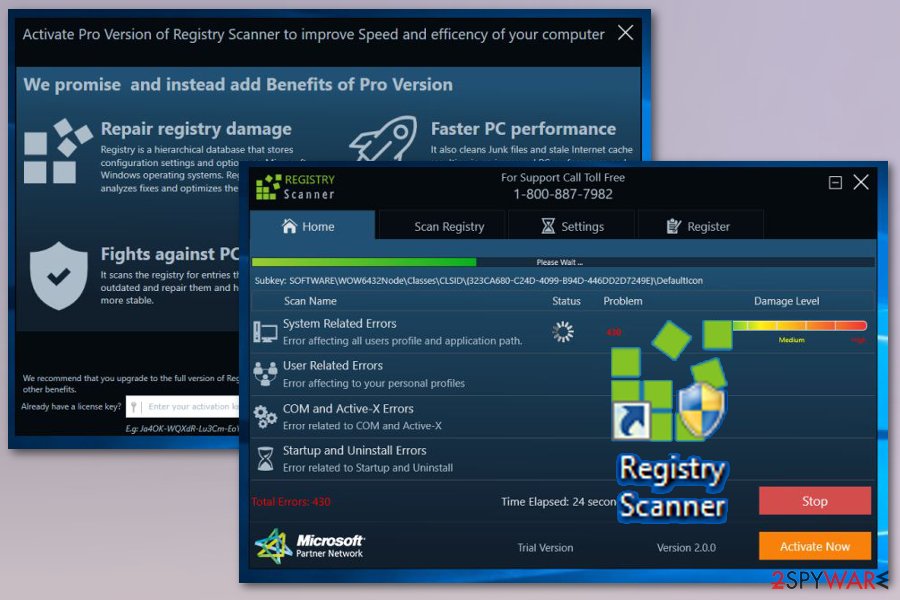Click the rocket icon beside Faster PC performance

click(x=383, y=138)
